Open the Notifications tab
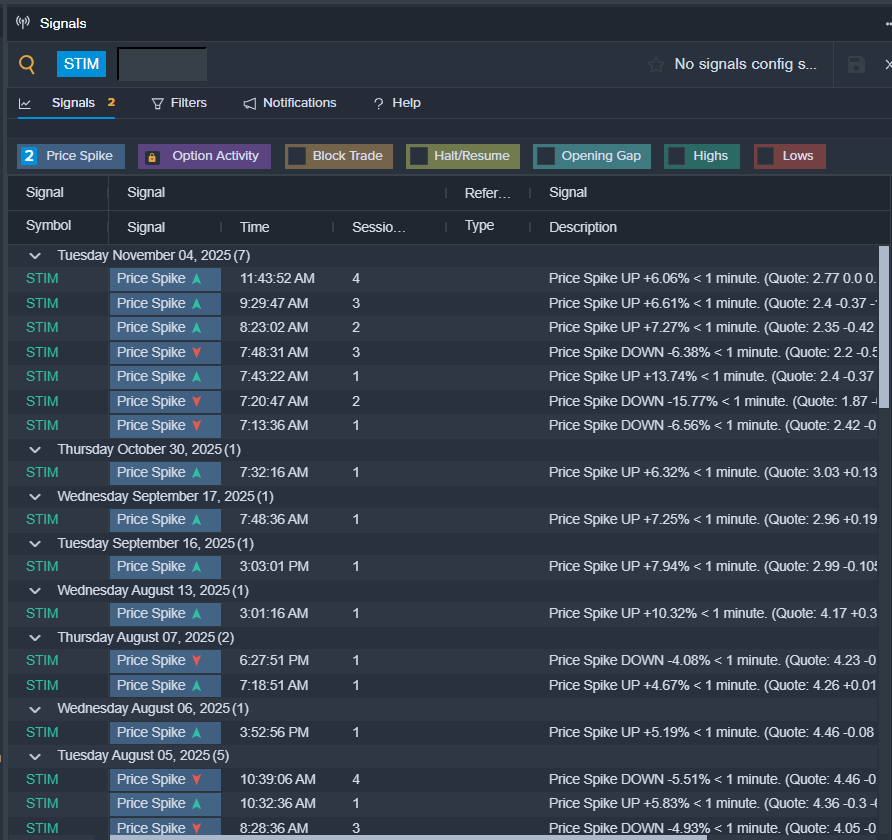The image size is (892, 840). [299, 103]
